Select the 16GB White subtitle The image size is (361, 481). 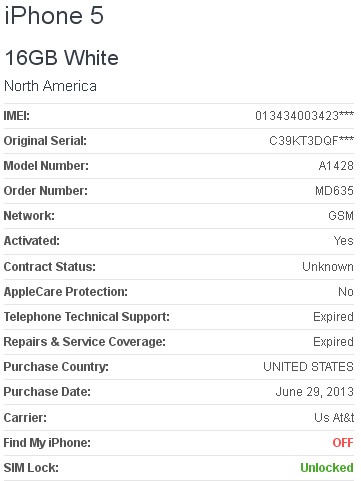[x=62, y=58]
